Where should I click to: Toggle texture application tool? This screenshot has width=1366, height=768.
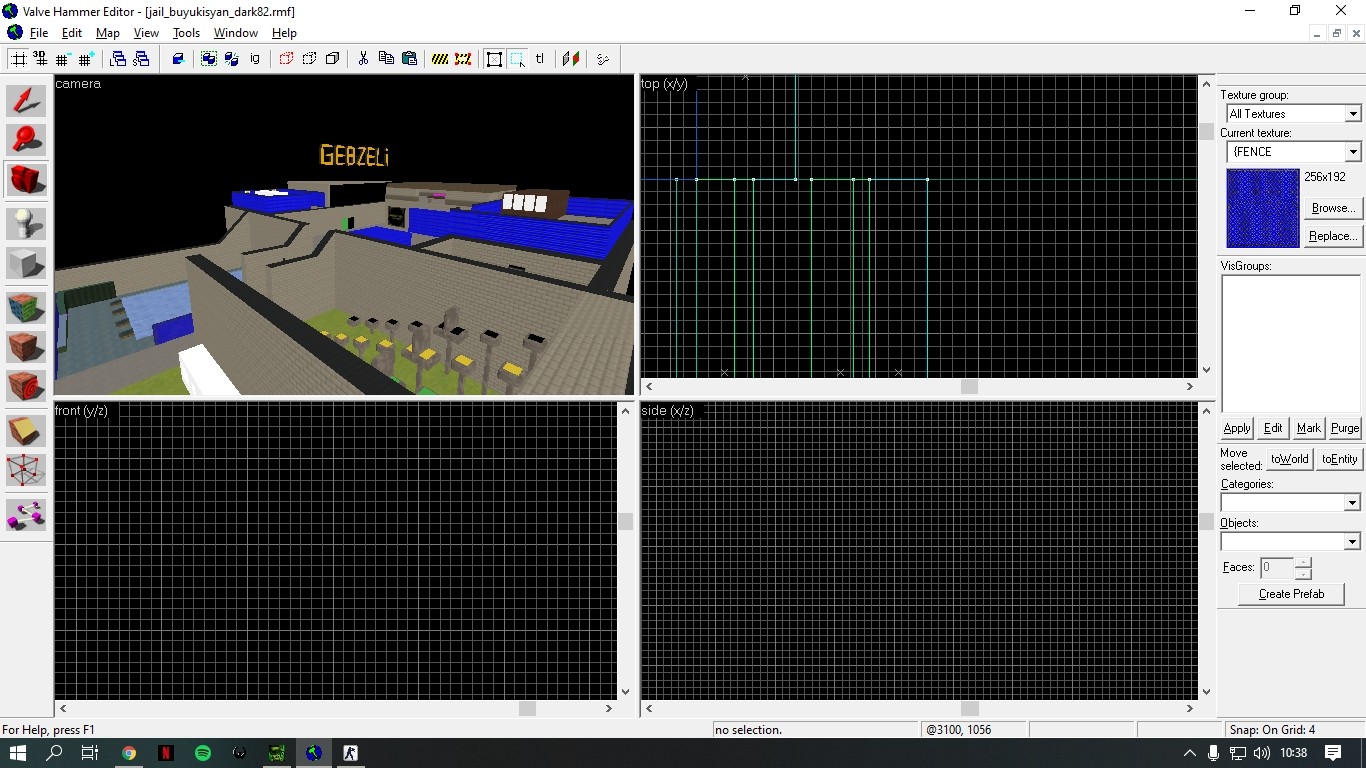tap(26, 307)
